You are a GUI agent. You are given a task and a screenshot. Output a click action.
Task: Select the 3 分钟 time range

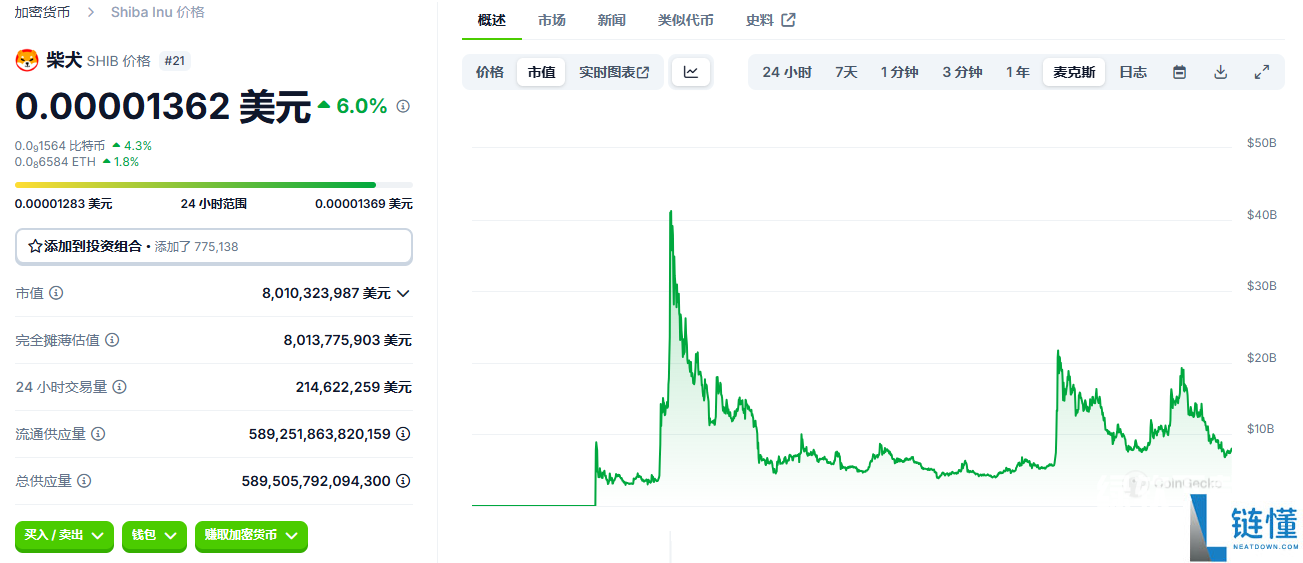(962, 72)
